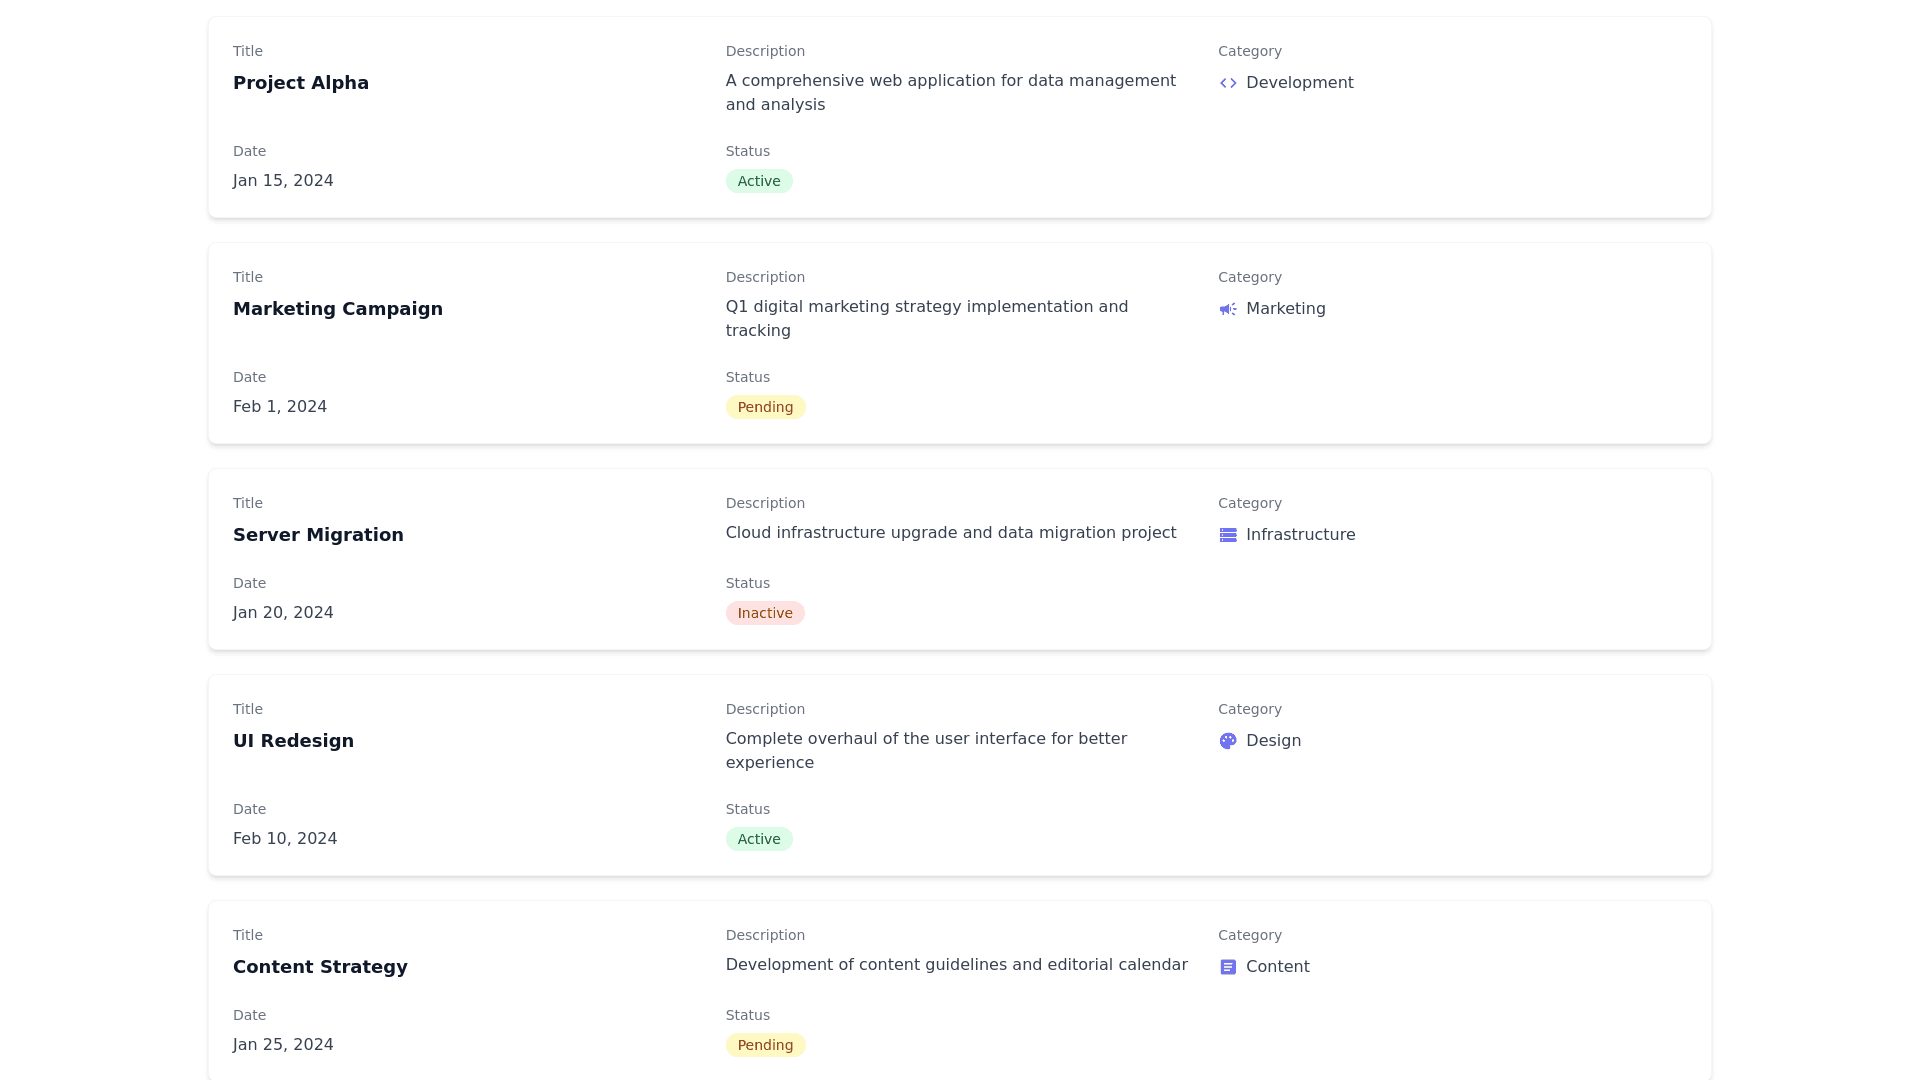Click the Development code brackets icon
This screenshot has height=1080, width=1920.
coord(1228,83)
